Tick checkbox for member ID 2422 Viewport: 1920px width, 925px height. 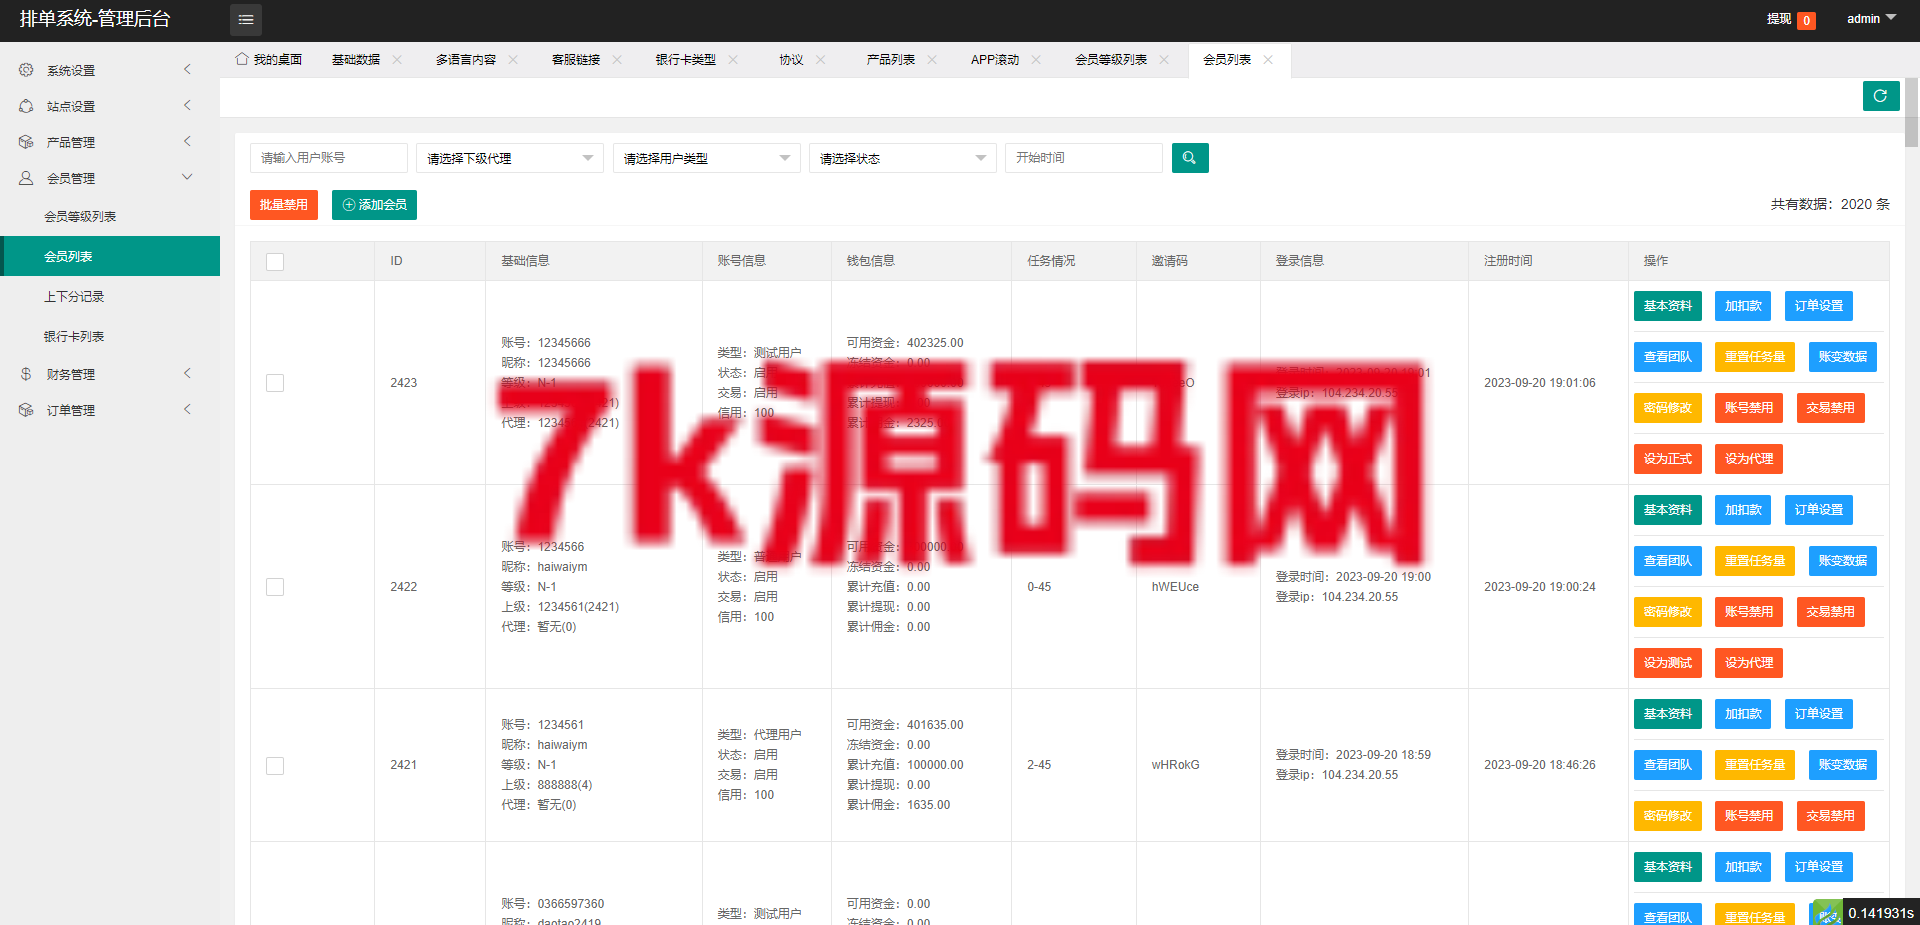coord(275,587)
